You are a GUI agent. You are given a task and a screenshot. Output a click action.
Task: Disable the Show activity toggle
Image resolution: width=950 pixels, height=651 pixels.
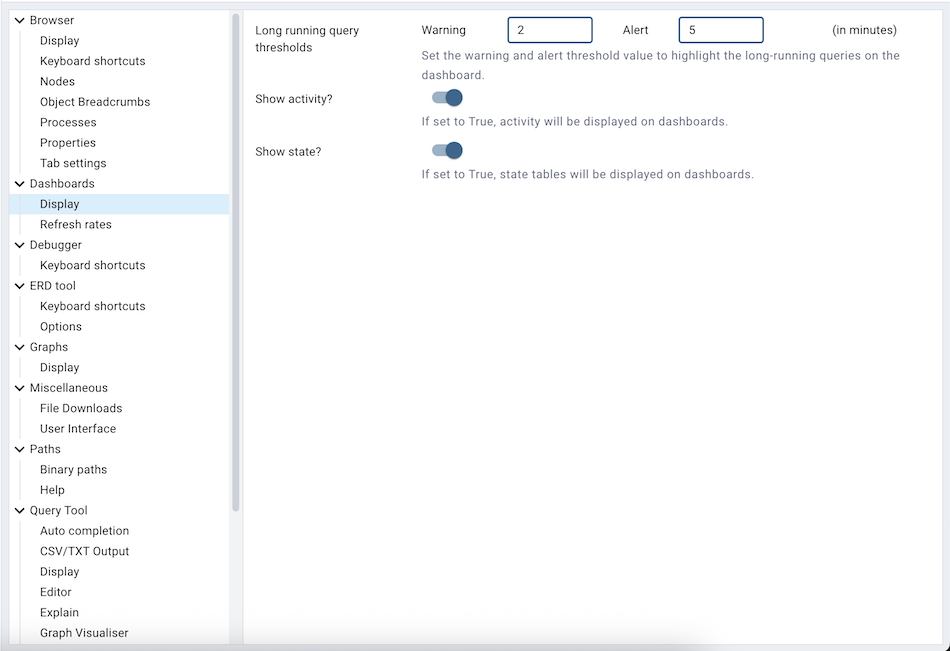click(446, 98)
